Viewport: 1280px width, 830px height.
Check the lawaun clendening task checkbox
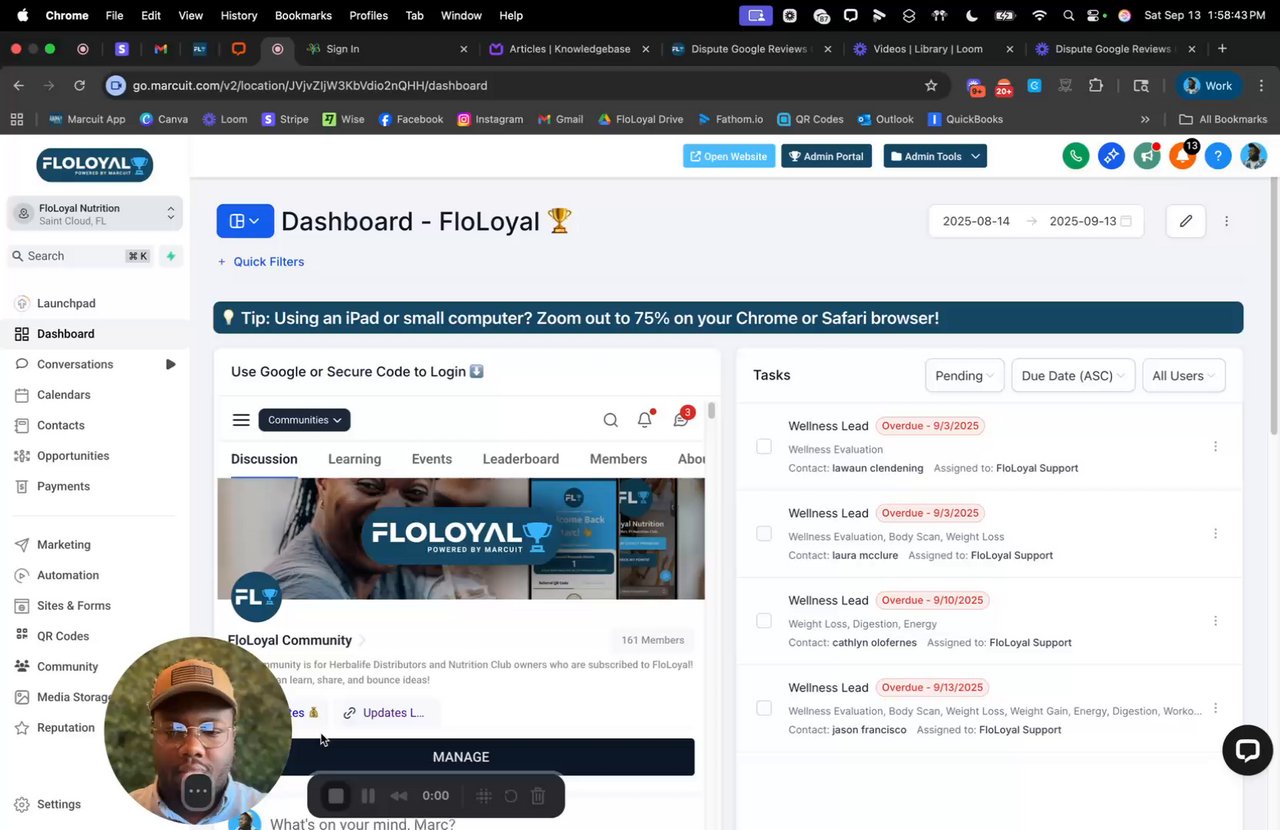(x=764, y=447)
